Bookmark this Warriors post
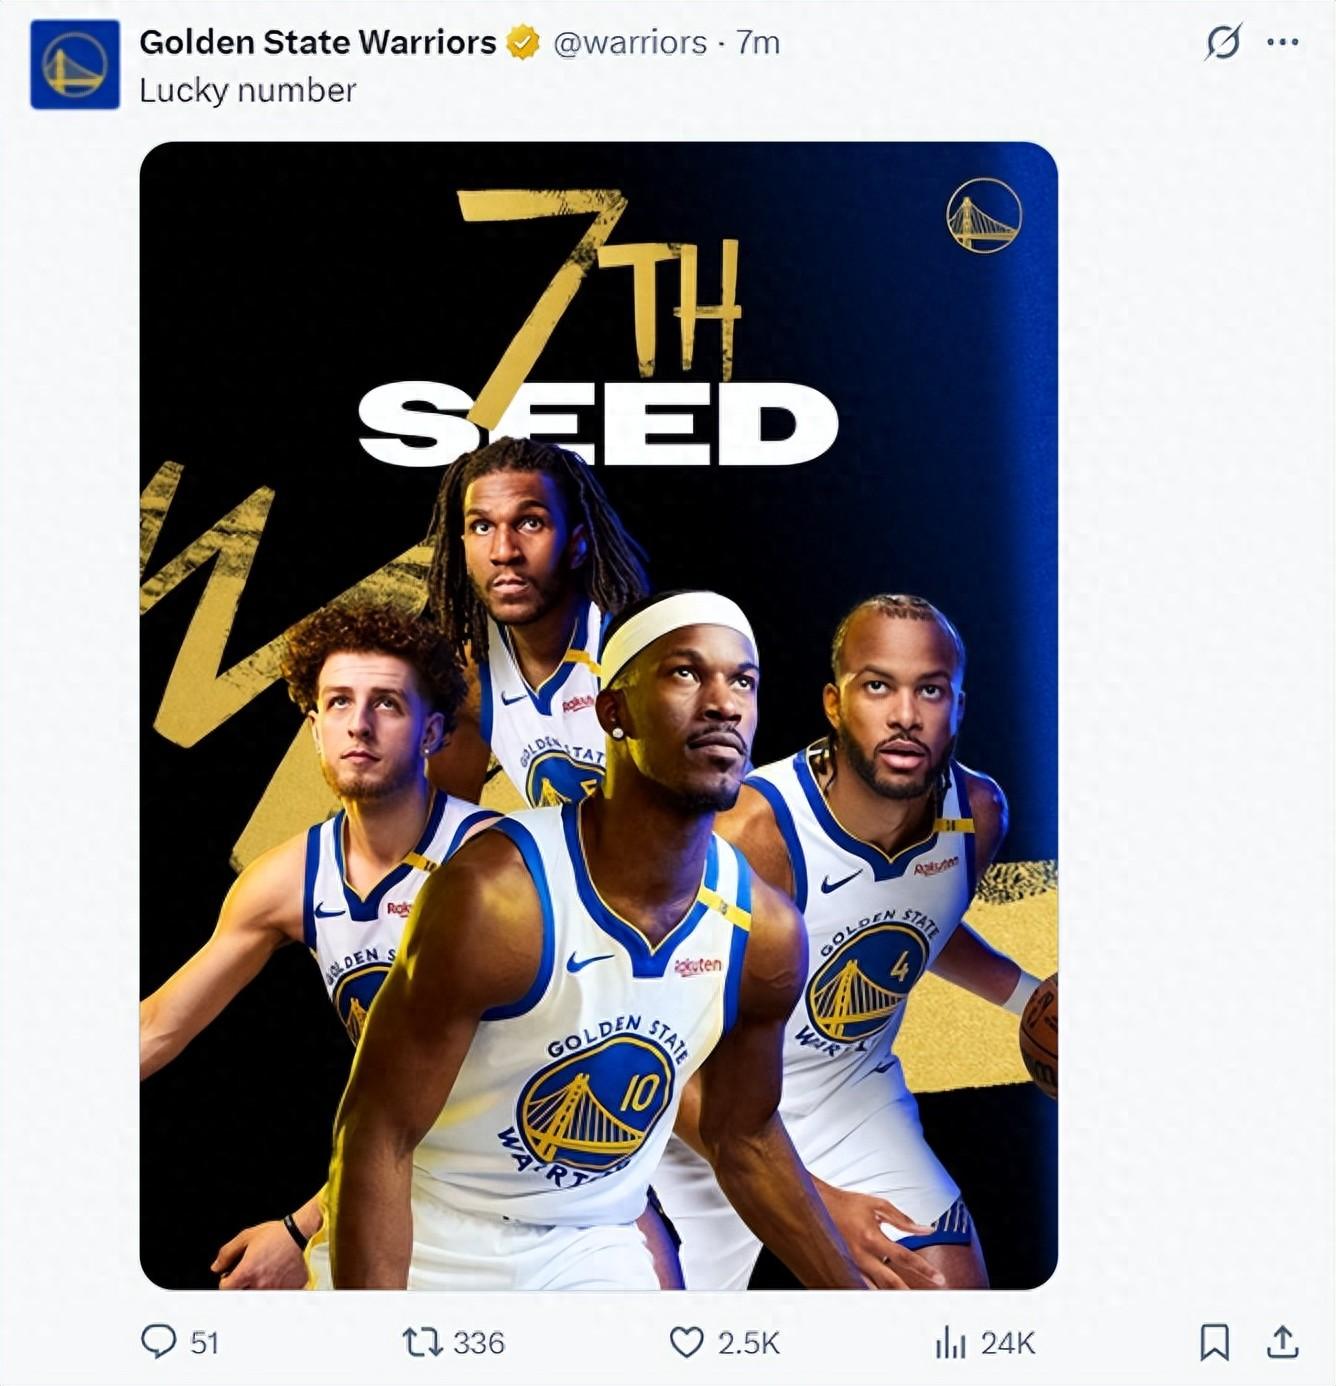The image size is (1336, 1386). [x=1214, y=1342]
